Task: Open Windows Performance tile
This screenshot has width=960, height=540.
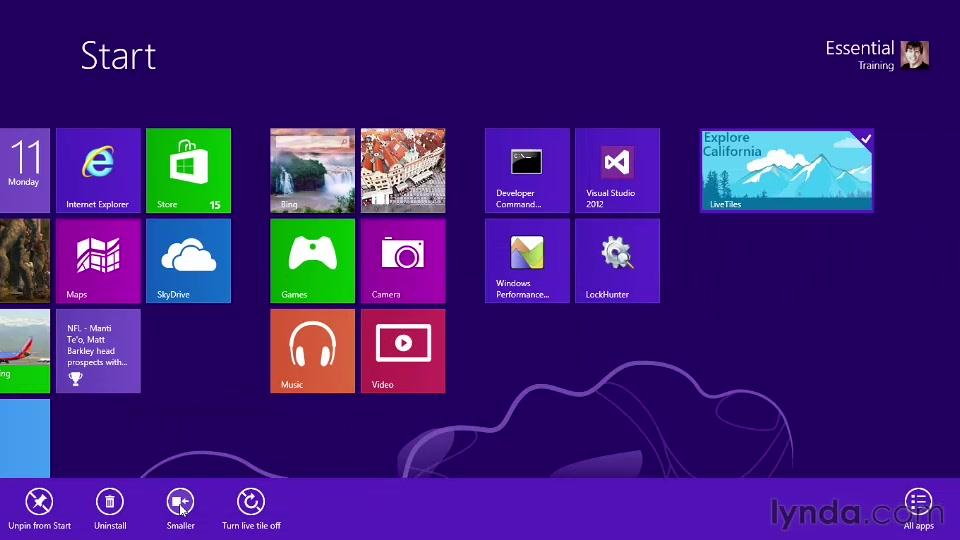Action: [527, 261]
